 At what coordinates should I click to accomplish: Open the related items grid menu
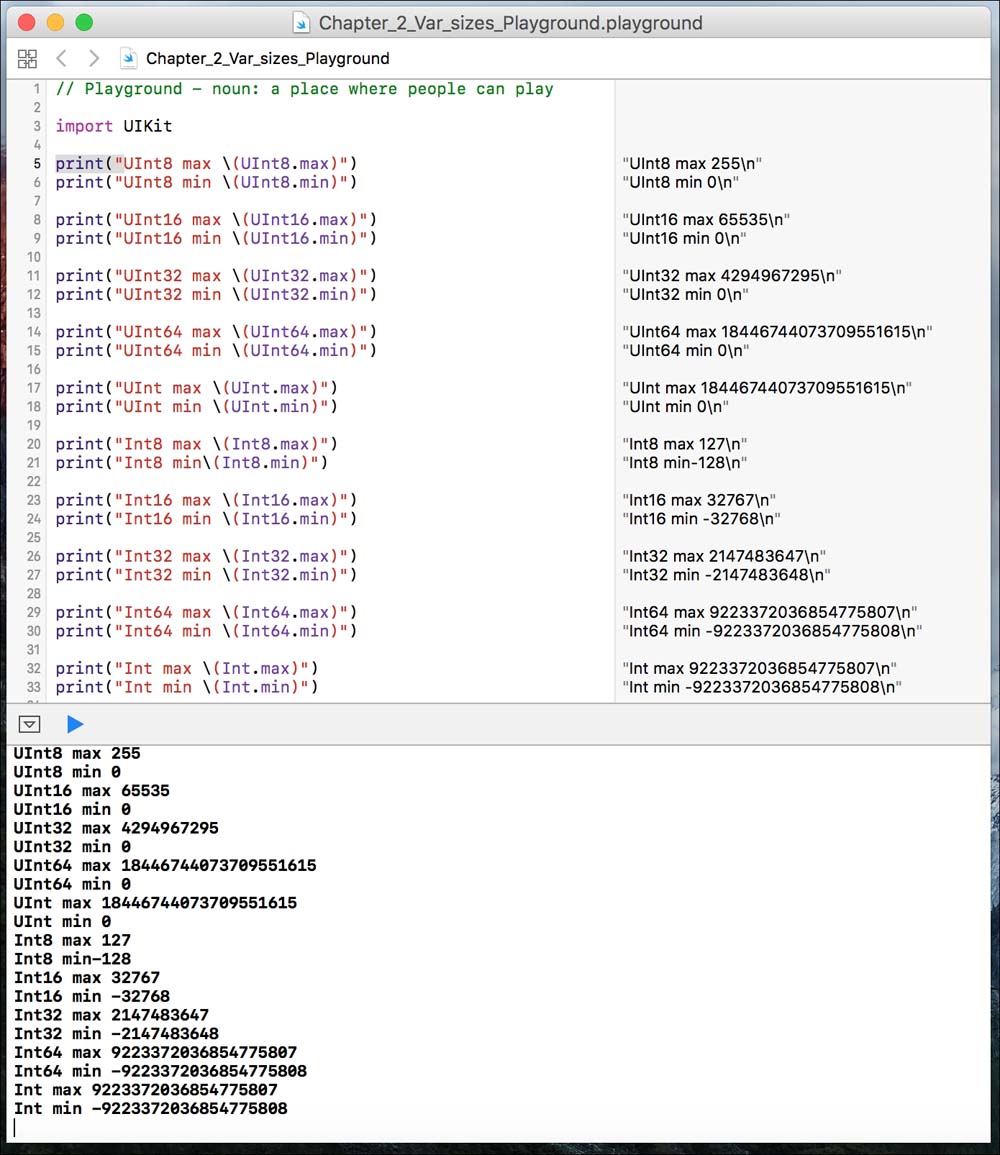pos(27,59)
